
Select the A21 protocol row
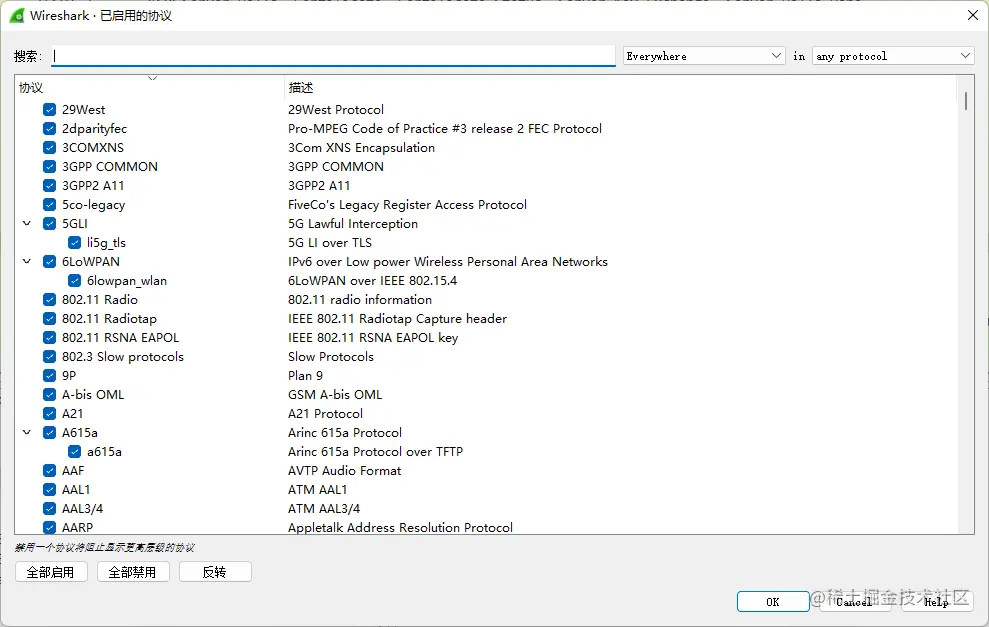(x=486, y=413)
